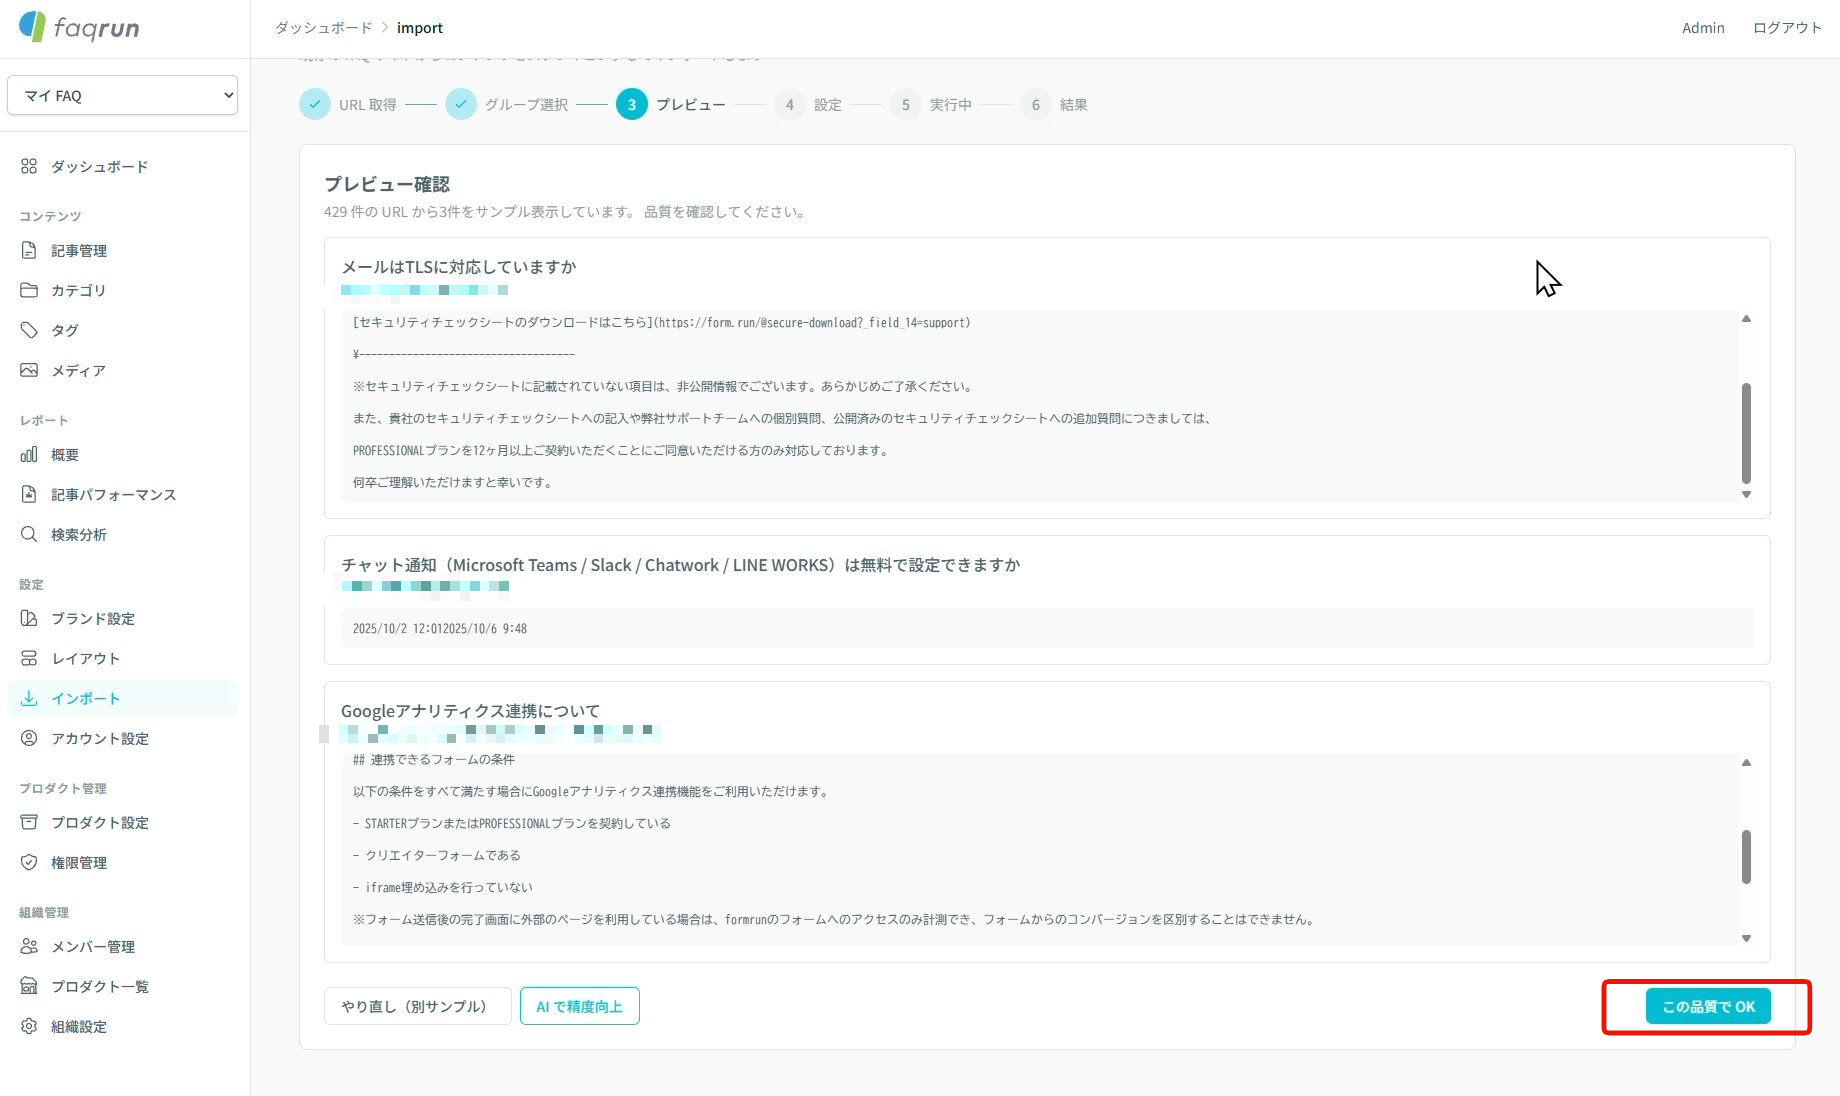Click the メールはTLSに対応していますか heading
The width and height of the screenshot is (1840, 1096).
coord(459,267)
